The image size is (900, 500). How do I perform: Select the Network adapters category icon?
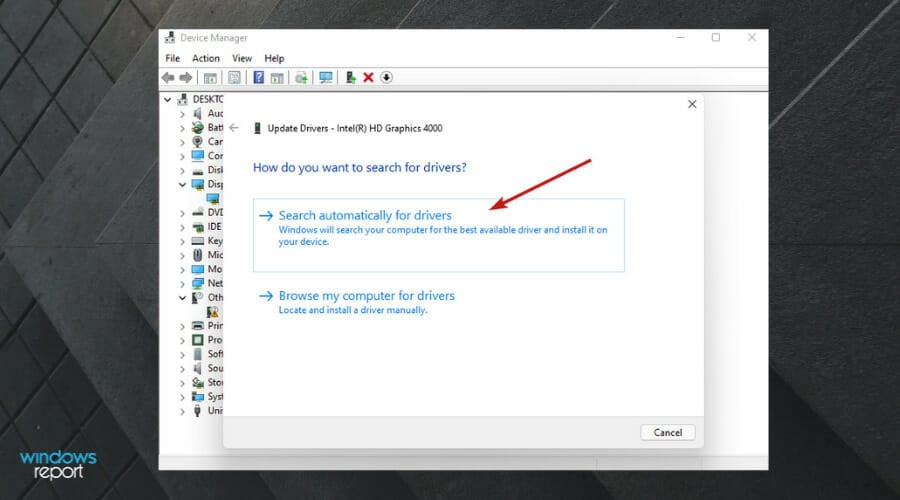(197, 283)
